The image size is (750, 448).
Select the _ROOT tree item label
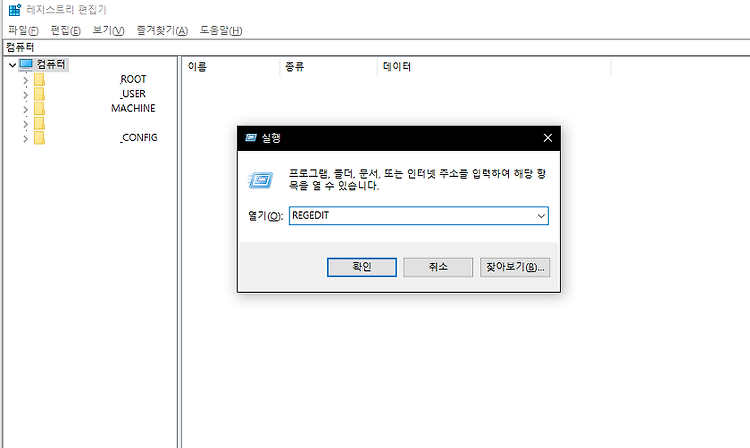pos(133,79)
